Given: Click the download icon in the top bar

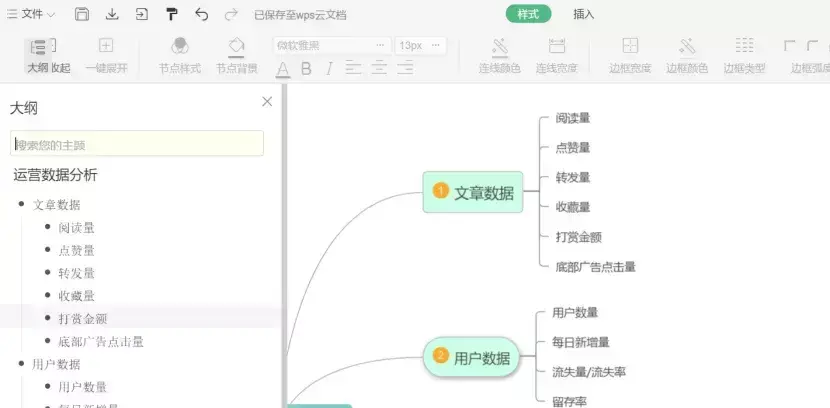Looking at the screenshot, I should 112,15.
